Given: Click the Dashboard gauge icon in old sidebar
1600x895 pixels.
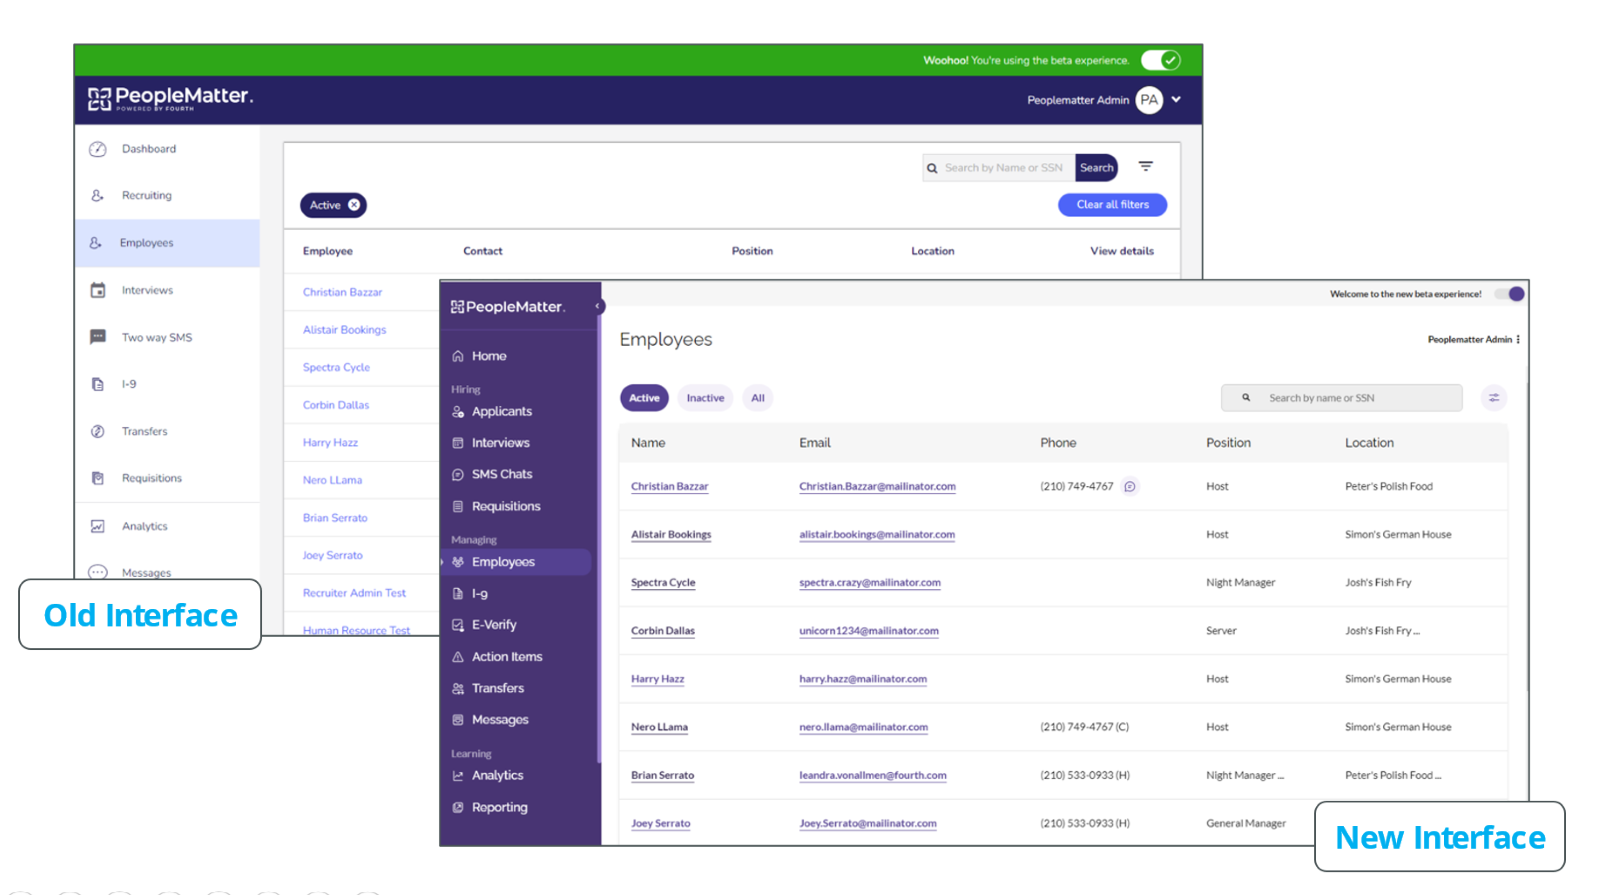Looking at the screenshot, I should (x=97, y=149).
